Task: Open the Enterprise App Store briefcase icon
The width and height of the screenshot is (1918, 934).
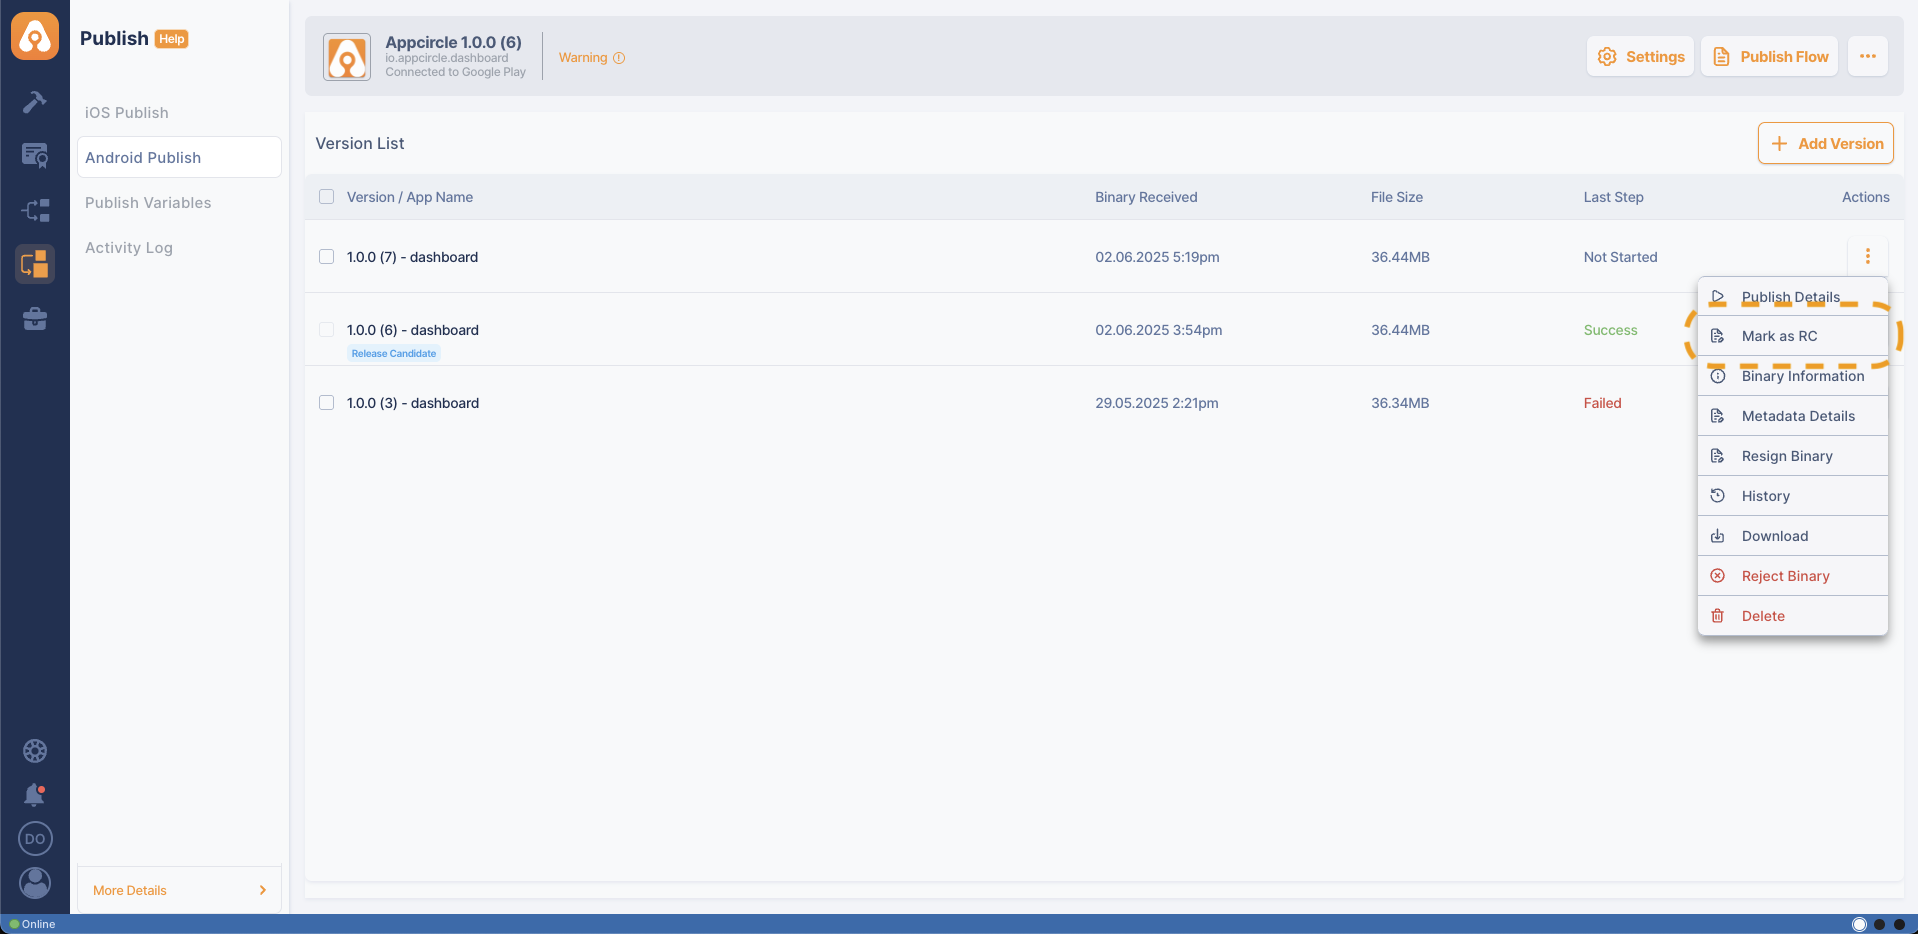Action: (x=35, y=319)
